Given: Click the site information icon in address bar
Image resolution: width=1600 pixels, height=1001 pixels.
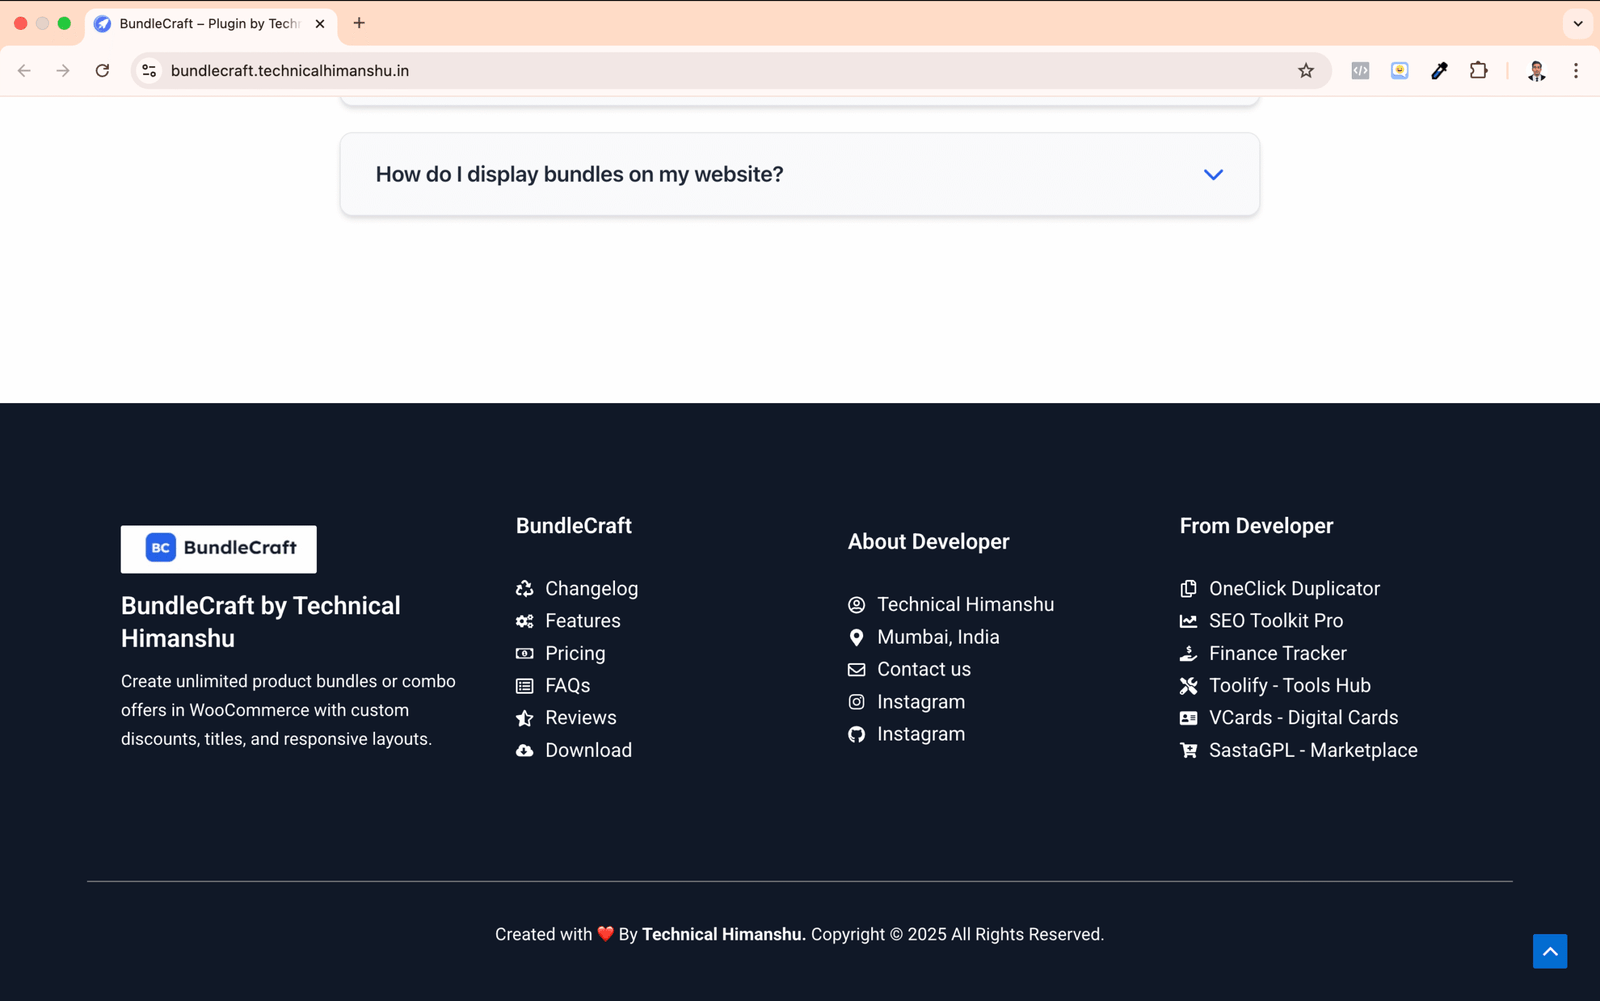Looking at the screenshot, I should click(x=149, y=71).
